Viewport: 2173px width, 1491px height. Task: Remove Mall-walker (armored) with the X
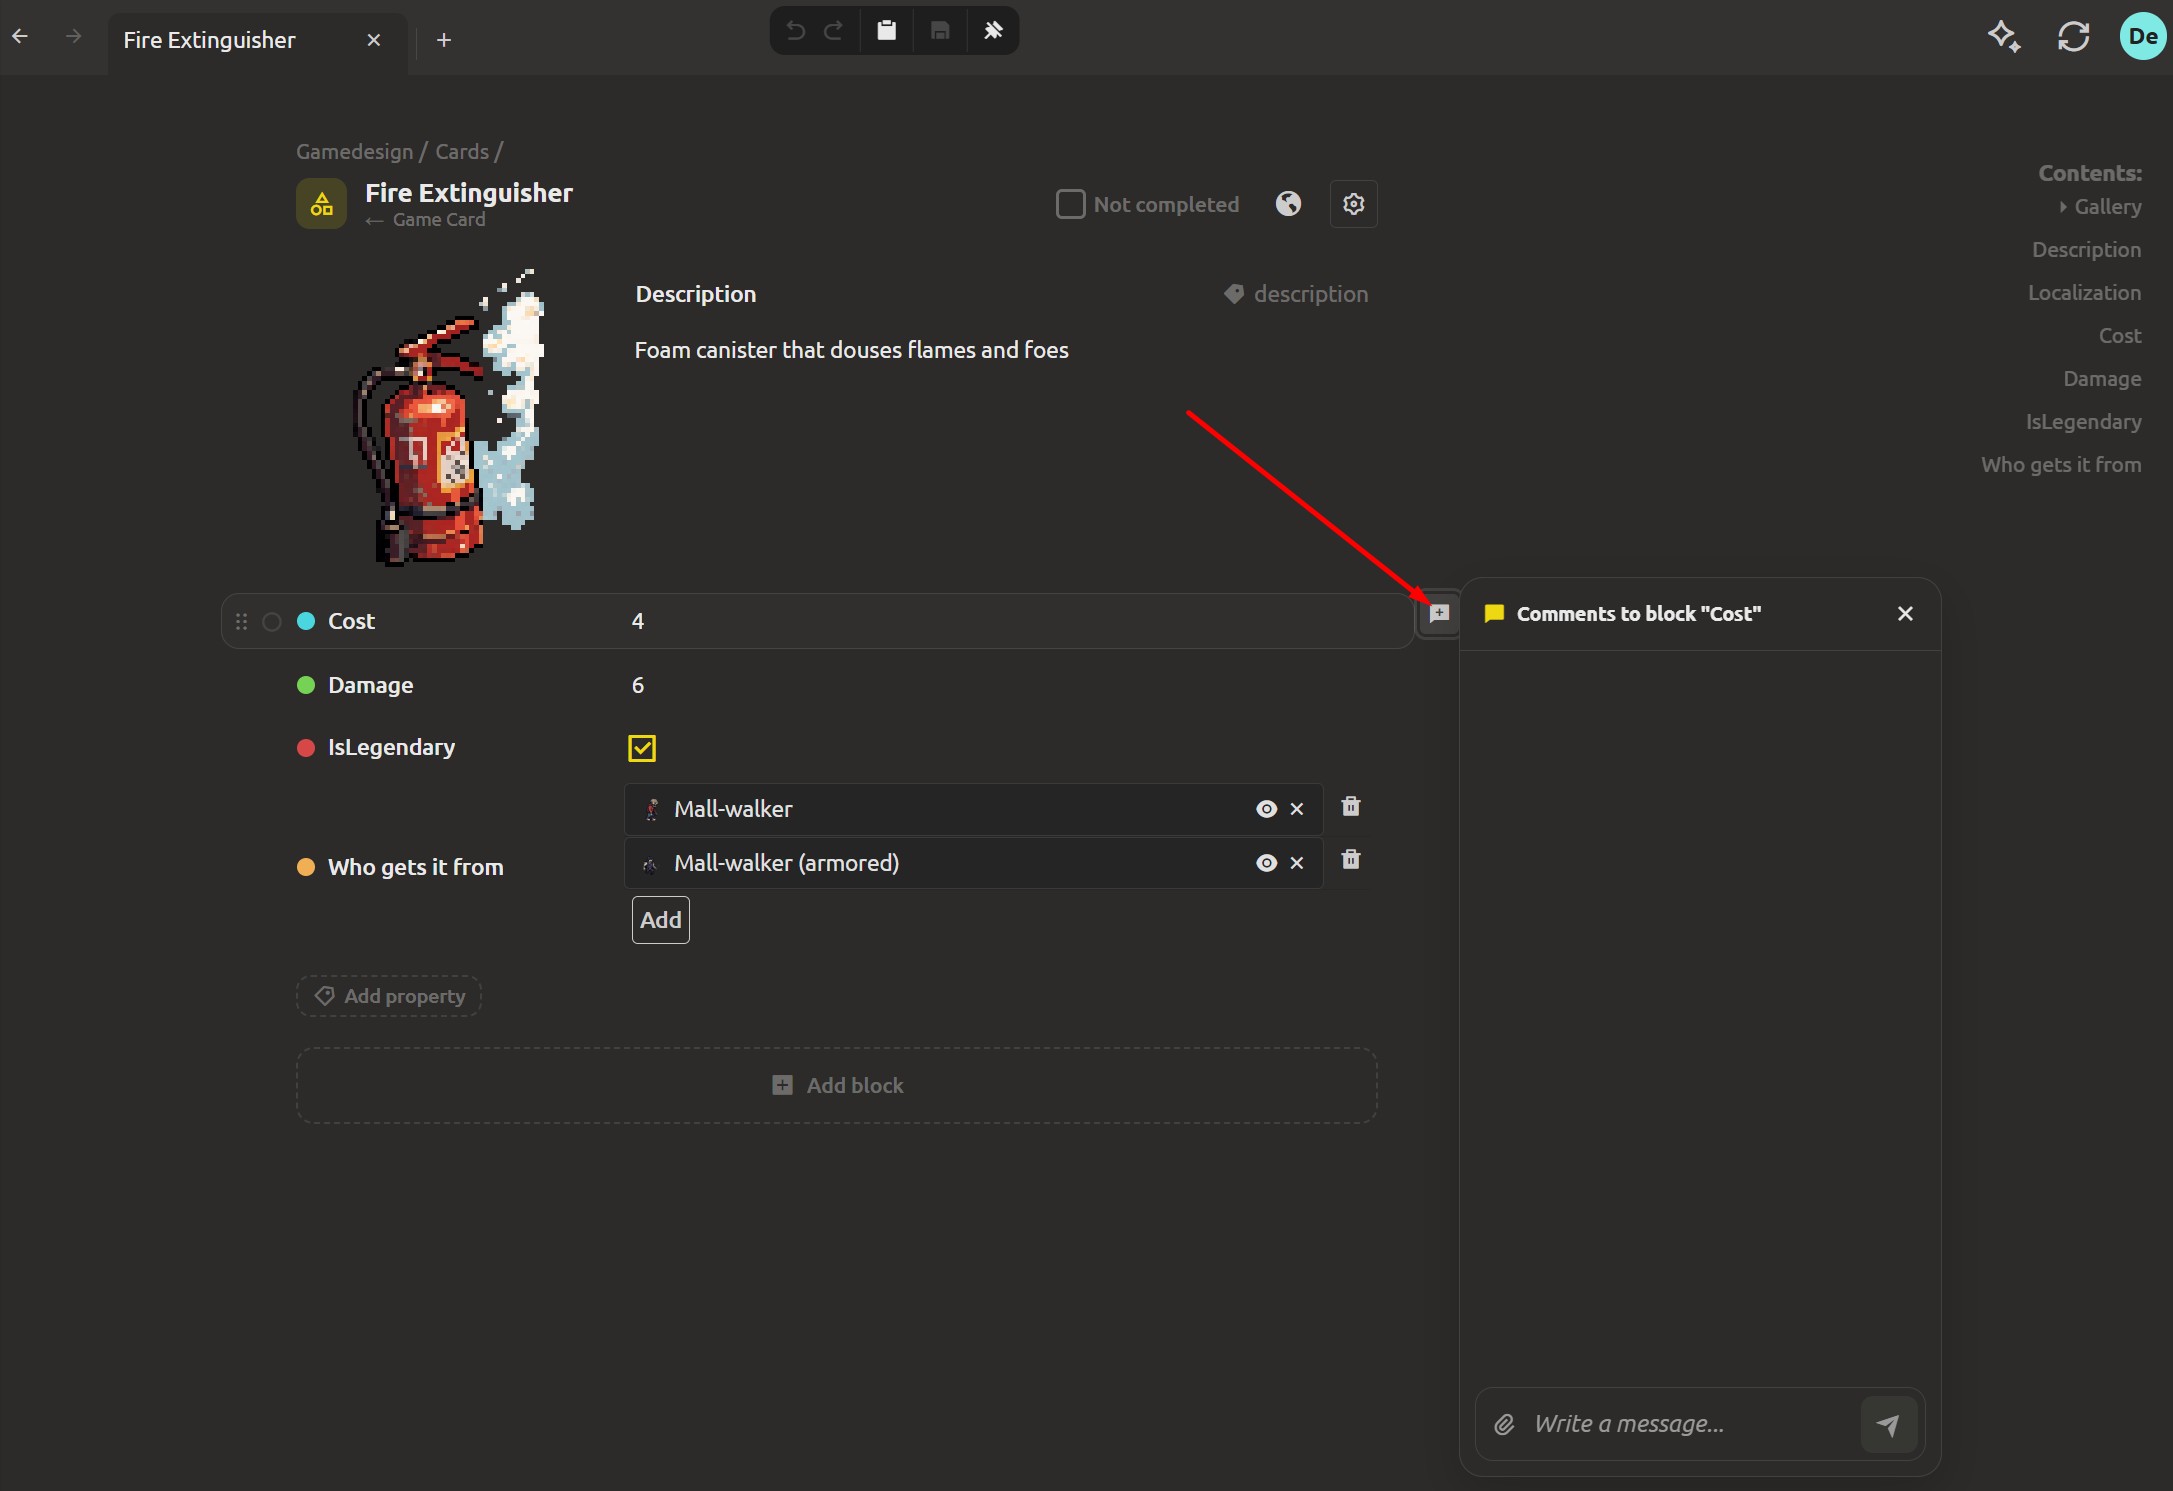pyautogui.click(x=1297, y=863)
